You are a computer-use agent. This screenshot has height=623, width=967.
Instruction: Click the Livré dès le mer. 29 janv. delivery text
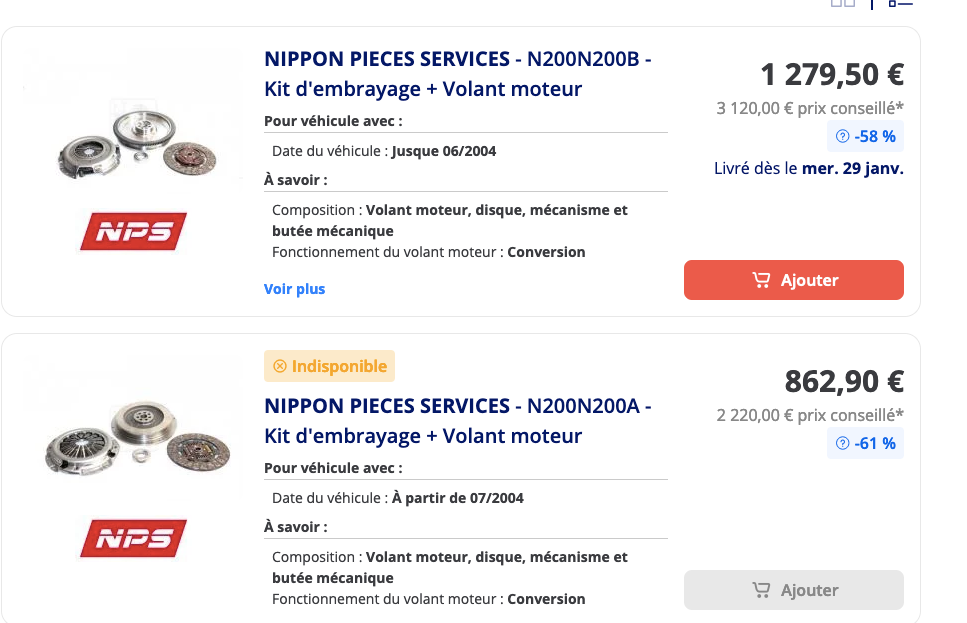(809, 168)
